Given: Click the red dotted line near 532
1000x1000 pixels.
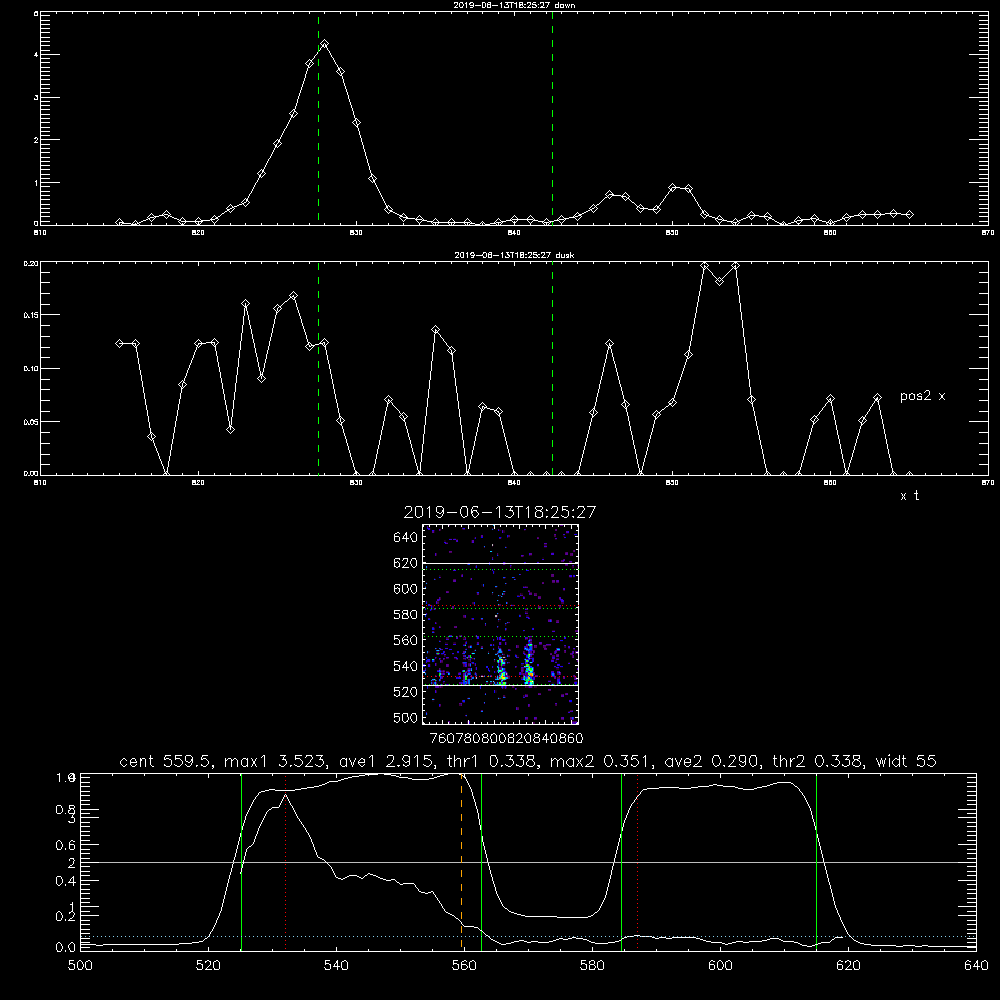Looking at the screenshot, I should [x=286, y=862].
